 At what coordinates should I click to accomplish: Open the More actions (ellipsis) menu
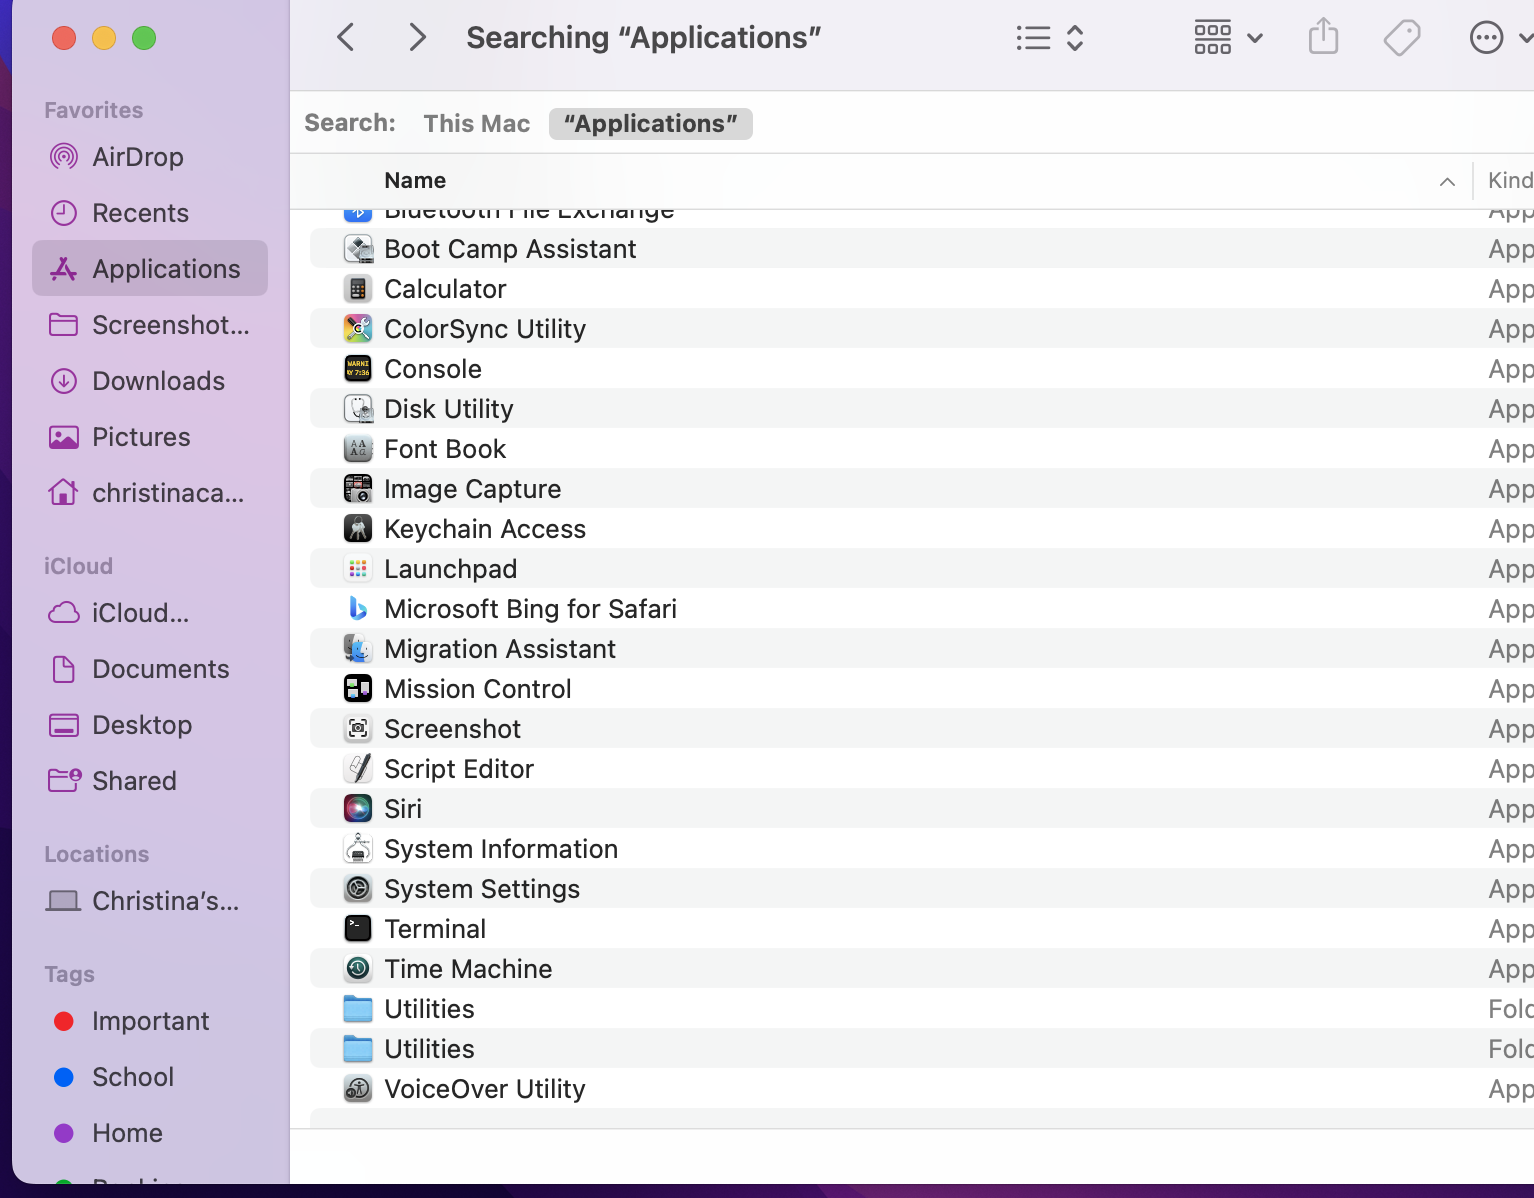pyautogui.click(x=1486, y=37)
